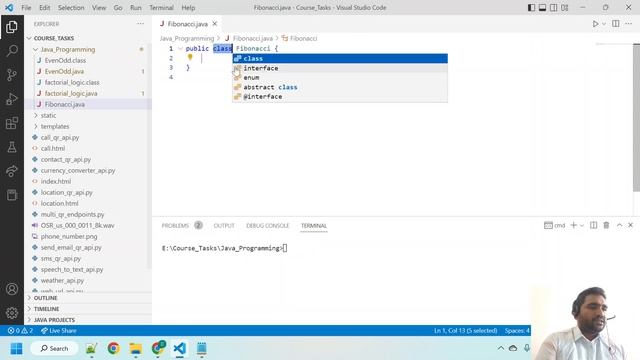640x360 pixels.
Task: Expand the TIMELINE section
Action: click(29, 309)
